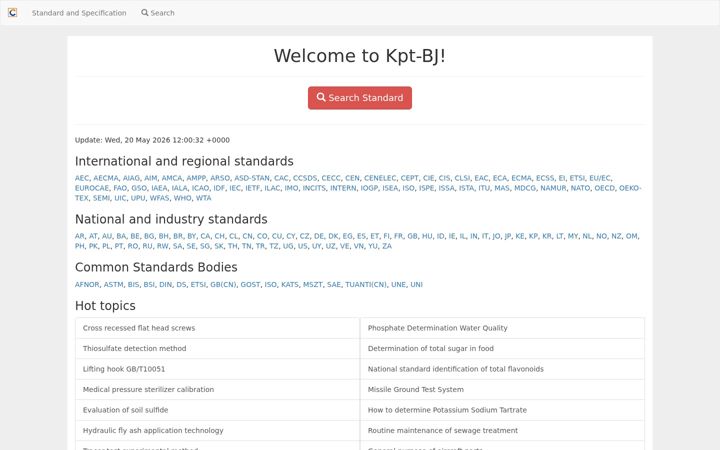720x450 pixels.
Task: Open the NZ national standards link
Action: tap(616, 236)
